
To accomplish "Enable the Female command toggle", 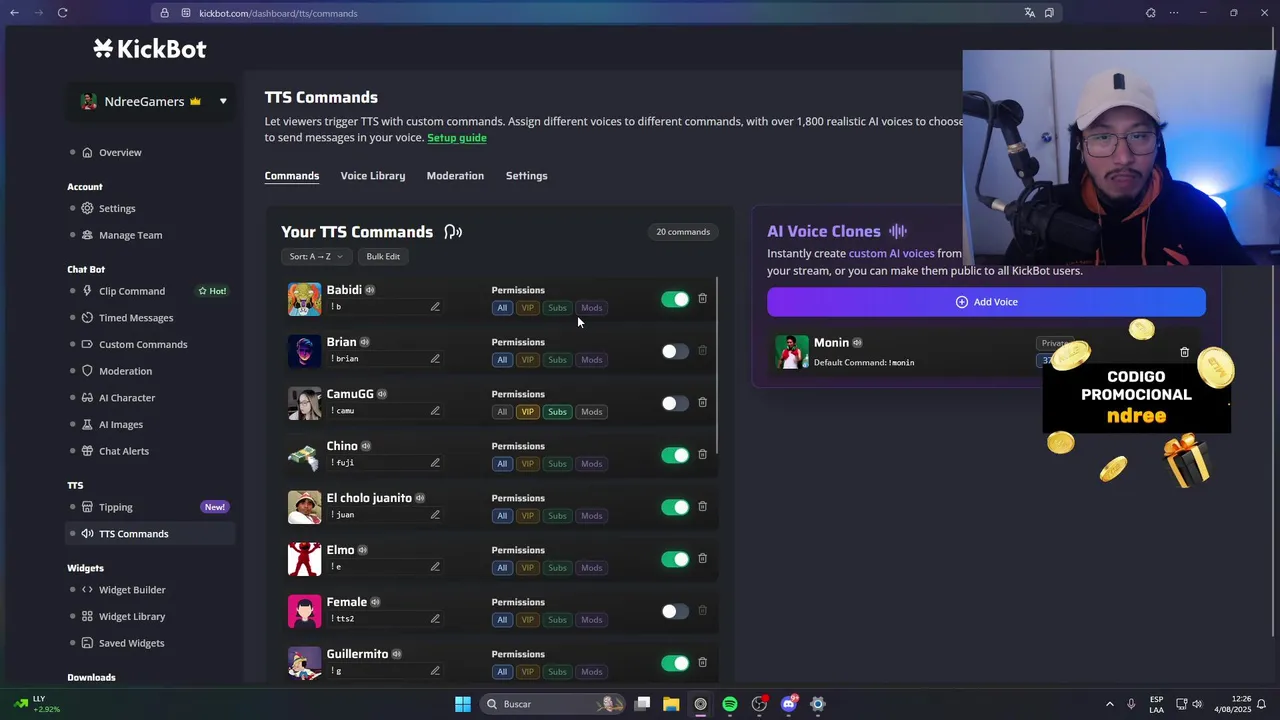I will point(675,611).
